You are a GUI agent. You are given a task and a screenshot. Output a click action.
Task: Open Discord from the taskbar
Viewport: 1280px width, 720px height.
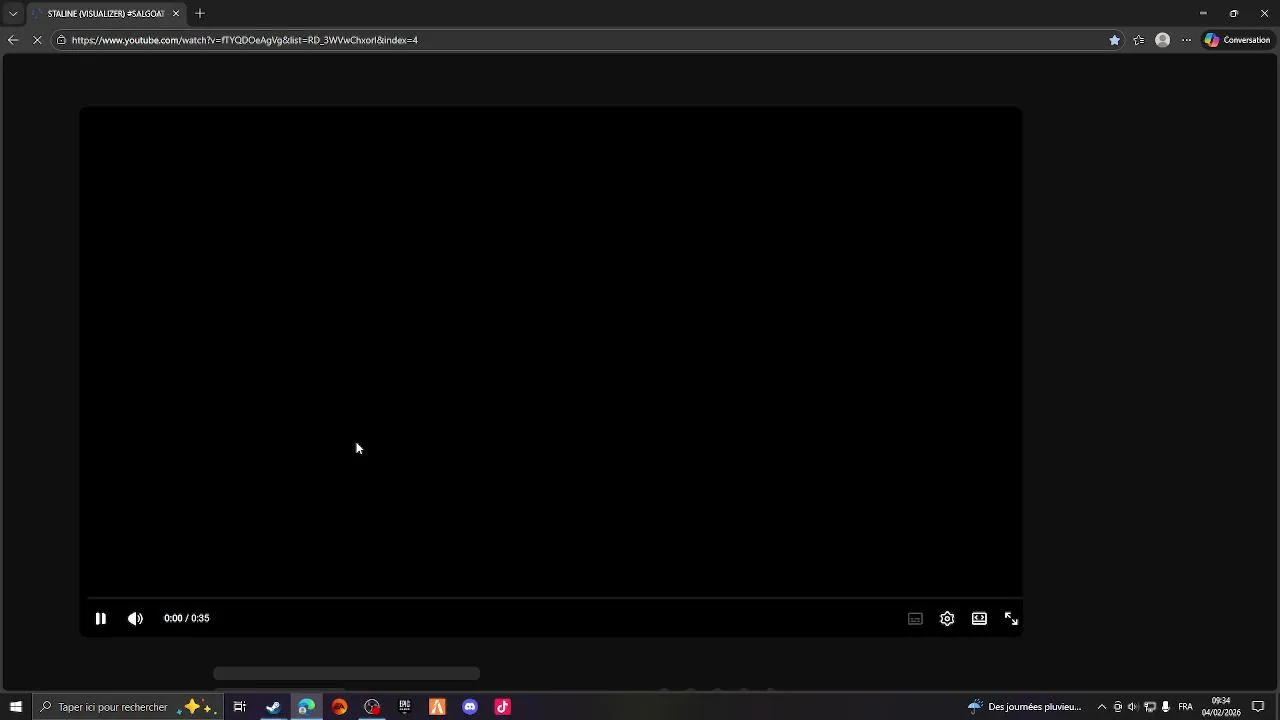click(470, 707)
